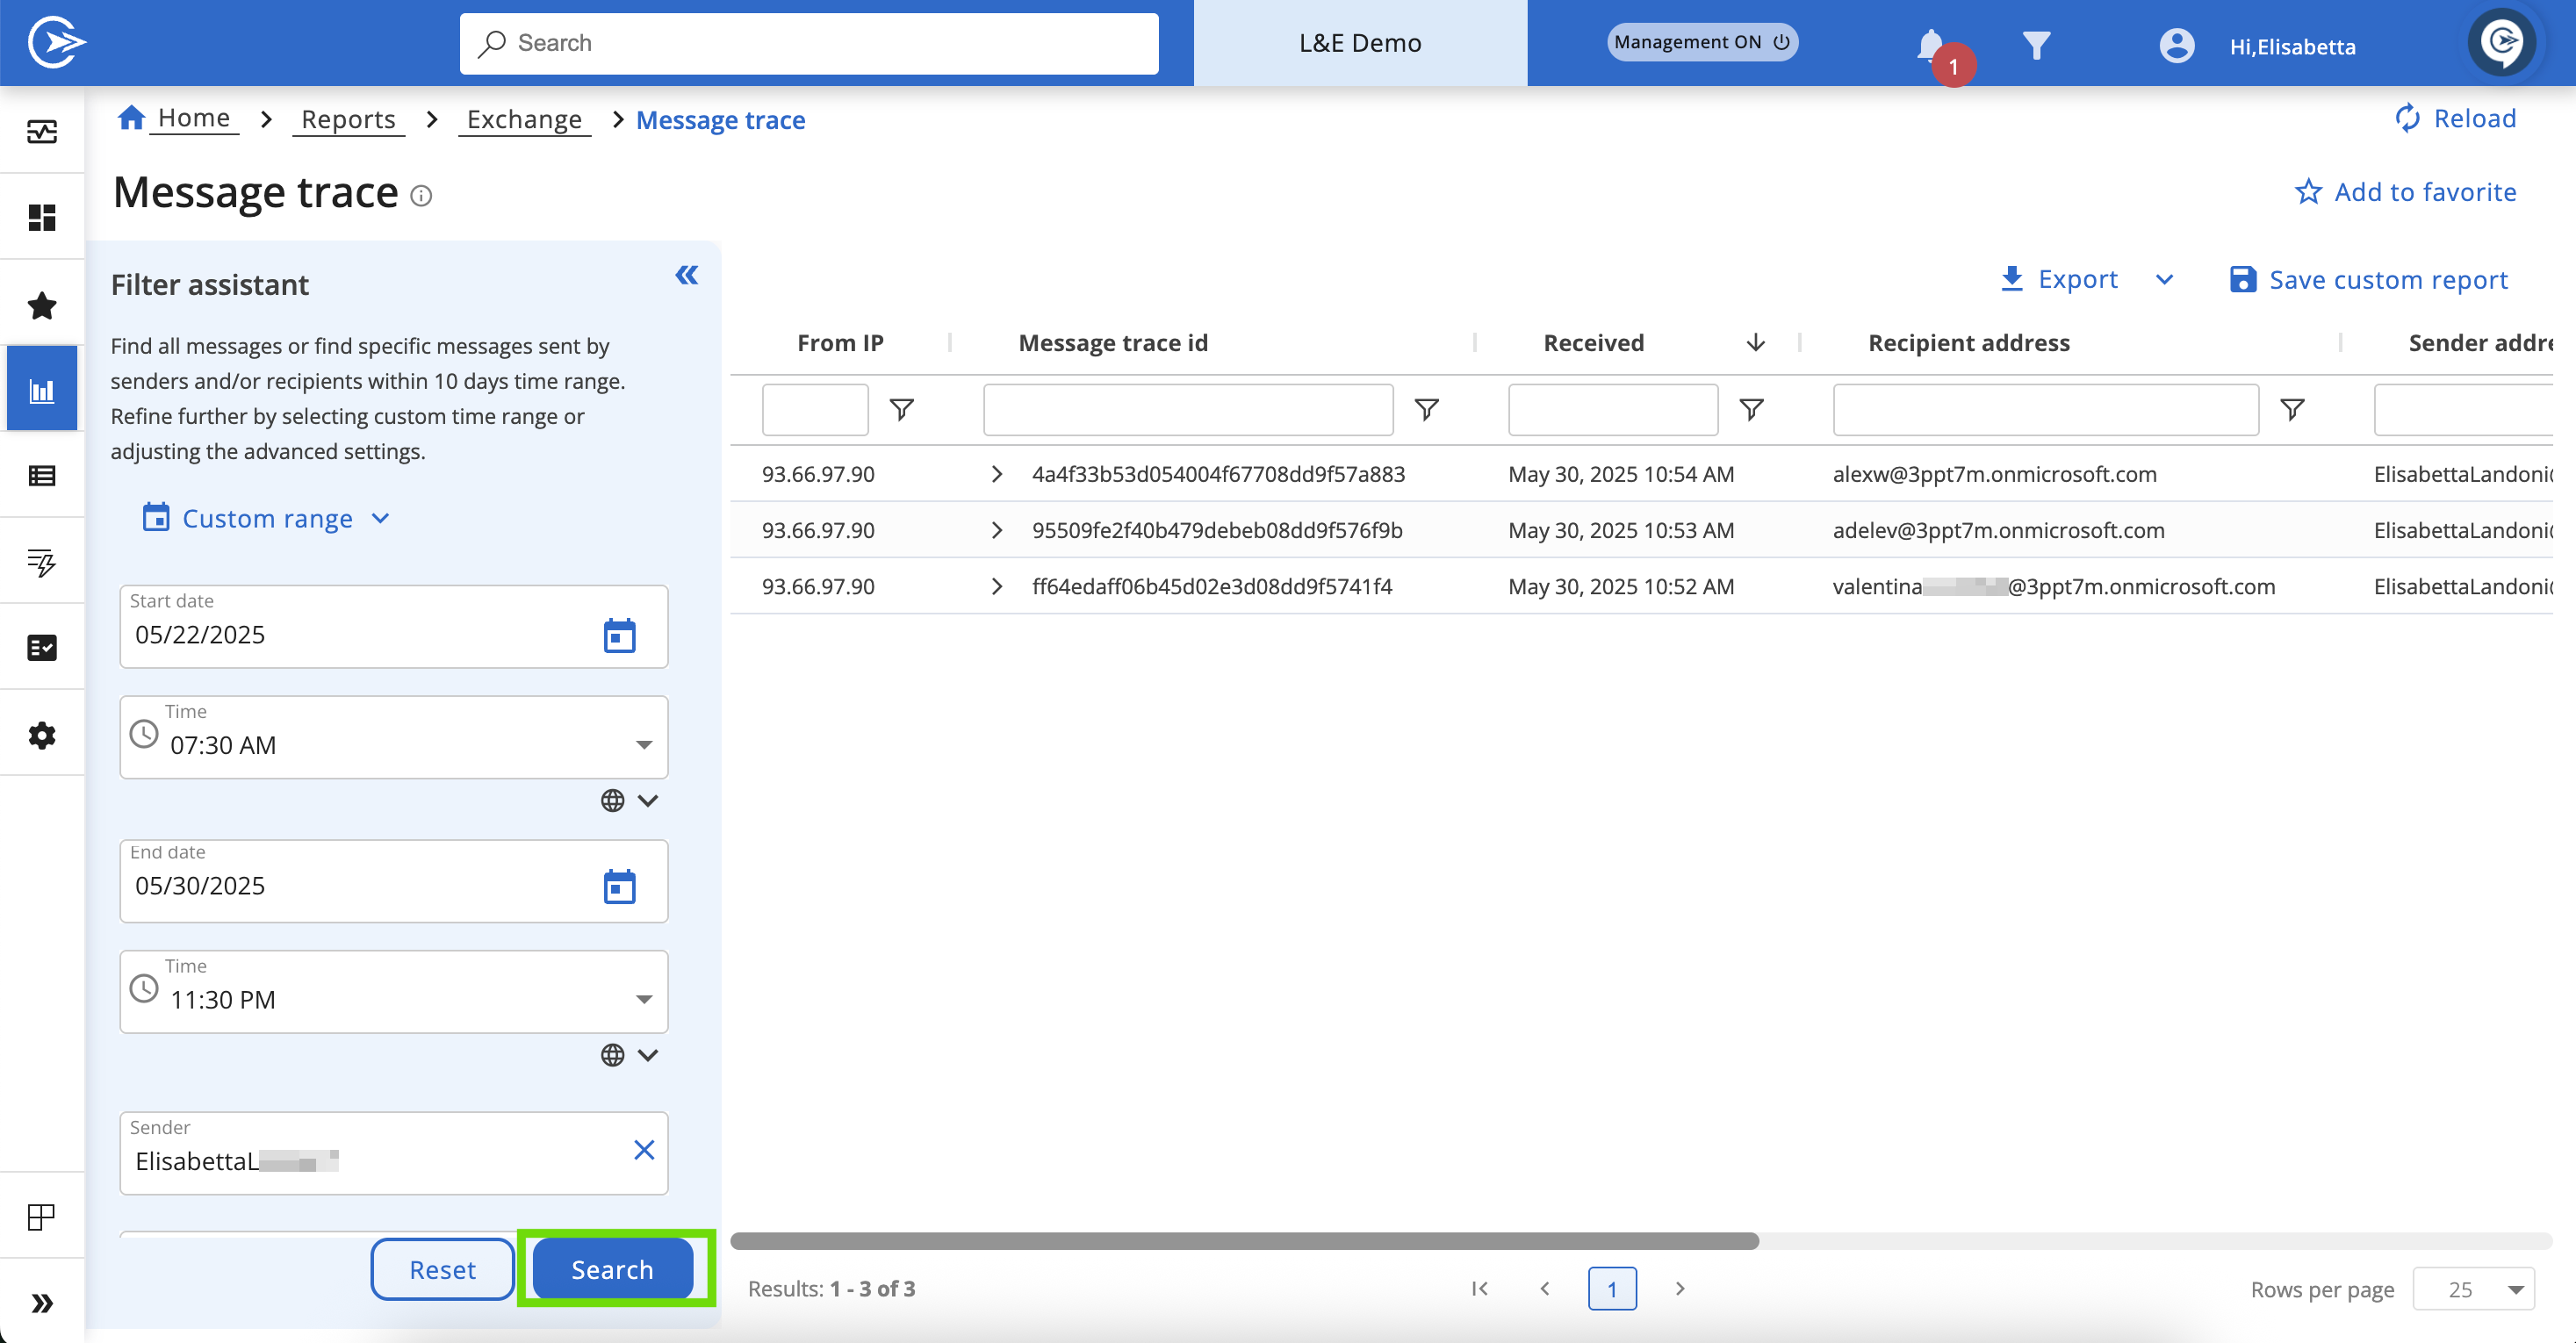Screen dimensions: 2576x1343
Task: Open timezone globe selector under start time
Action: click(x=629, y=800)
